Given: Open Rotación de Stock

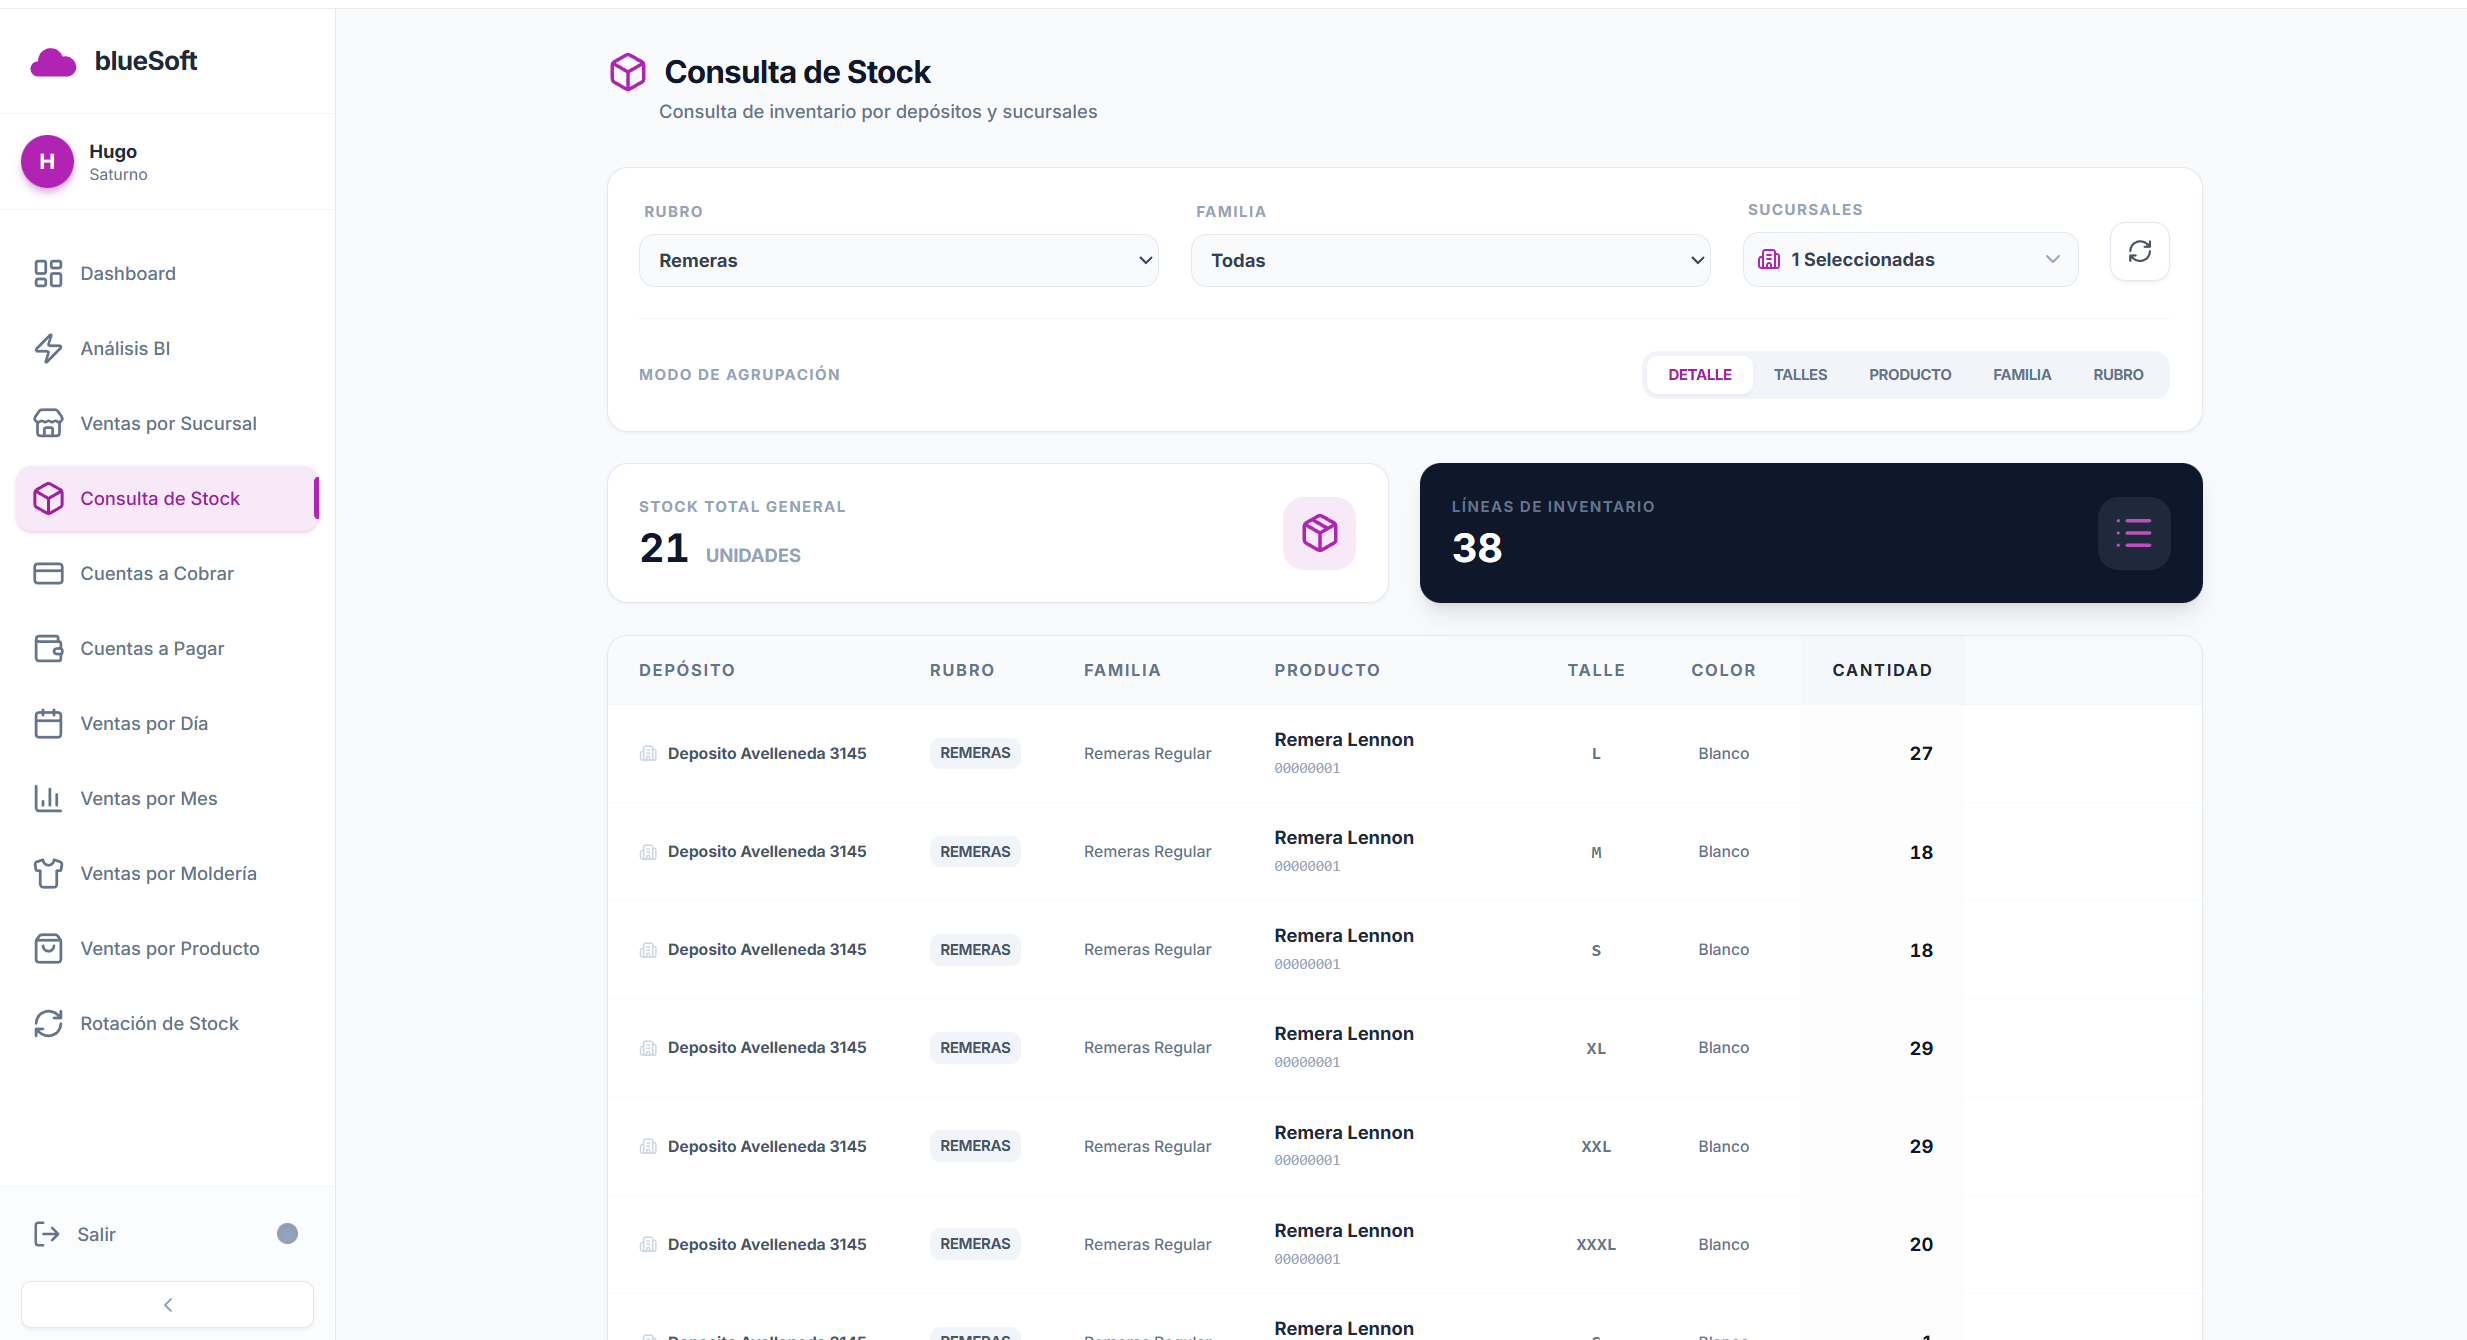Looking at the screenshot, I should click(x=159, y=1023).
